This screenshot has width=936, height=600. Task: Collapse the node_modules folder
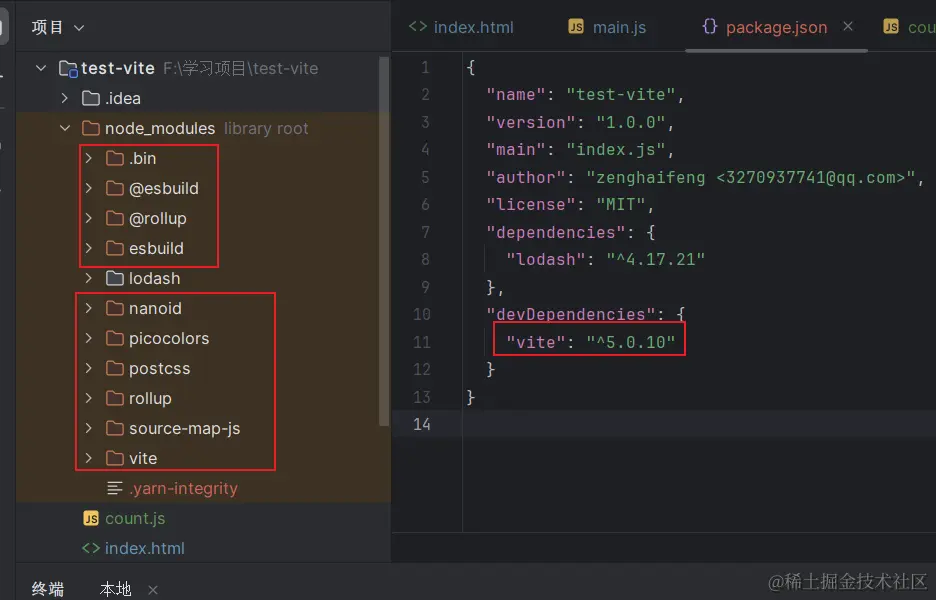click(64, 128)
